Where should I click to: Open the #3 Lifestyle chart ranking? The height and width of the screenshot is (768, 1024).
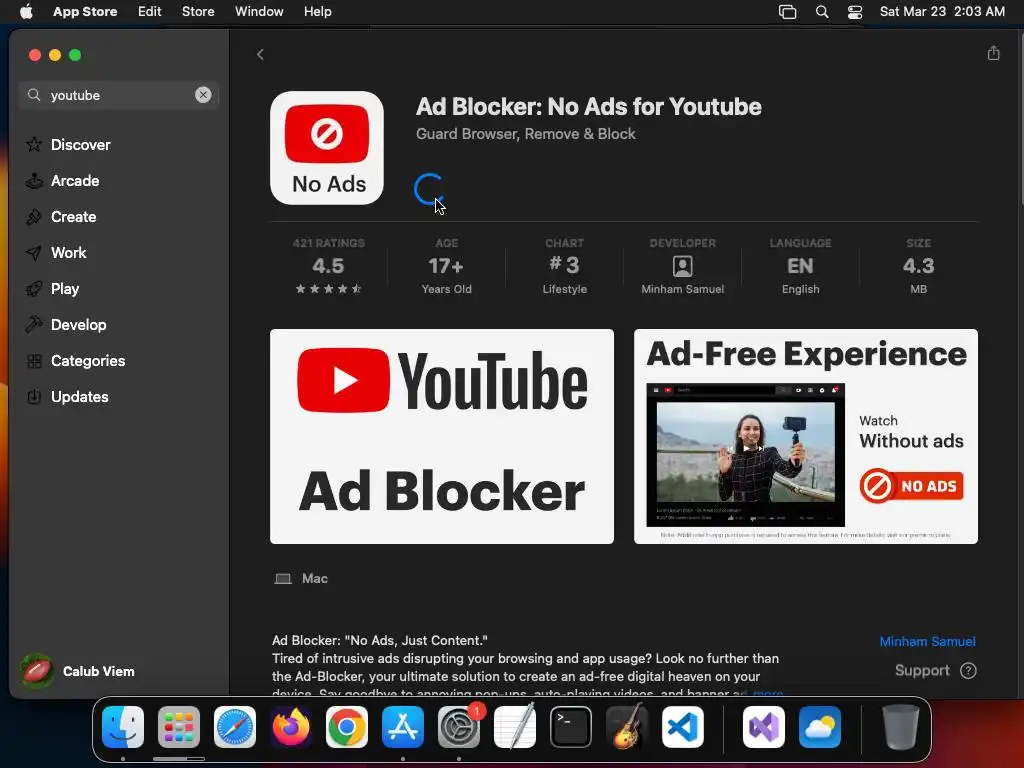[565, 266]
